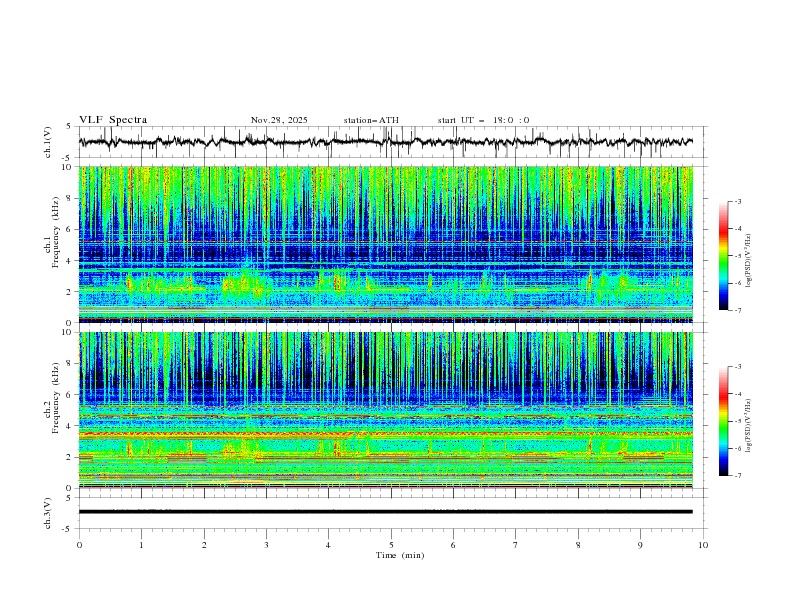Click the time axis tick label '6'
Screen dimensions: 792x612
[x=453, y=545]
